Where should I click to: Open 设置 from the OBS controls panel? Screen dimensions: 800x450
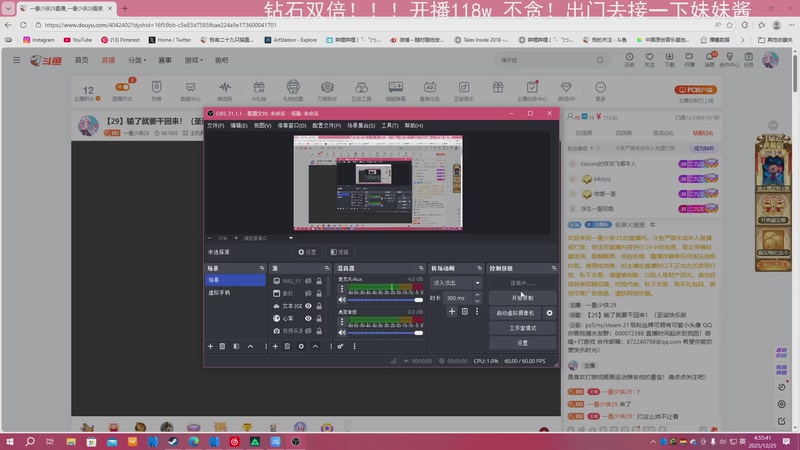(522, 343)
